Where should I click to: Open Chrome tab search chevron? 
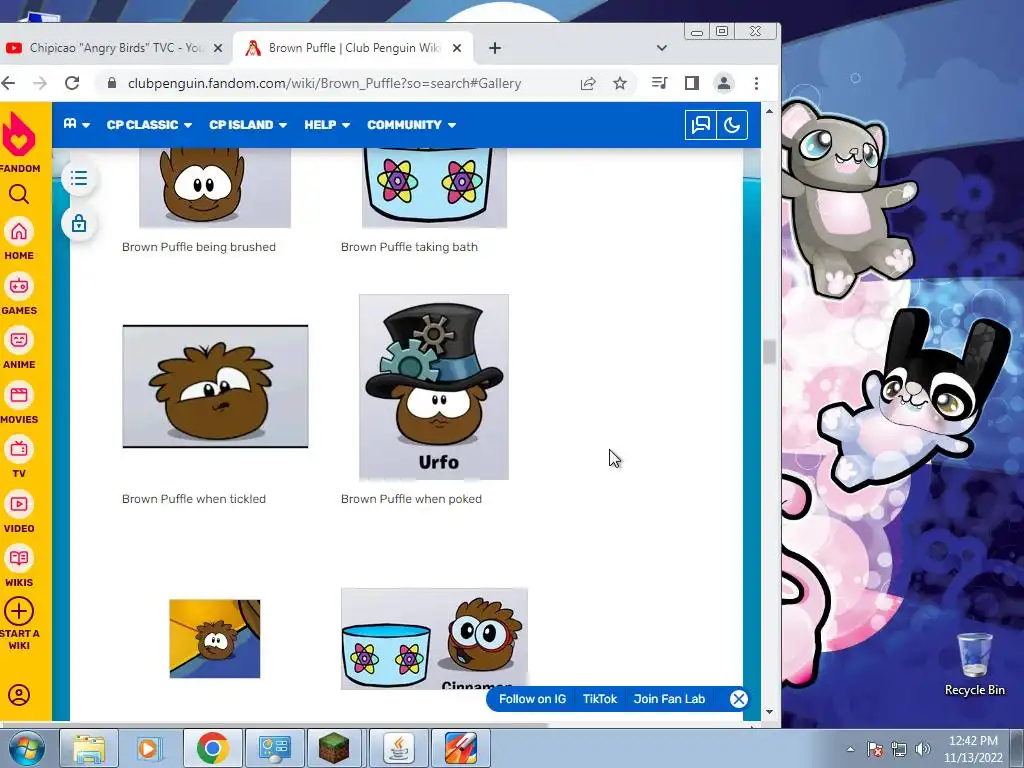coord(662,48)
